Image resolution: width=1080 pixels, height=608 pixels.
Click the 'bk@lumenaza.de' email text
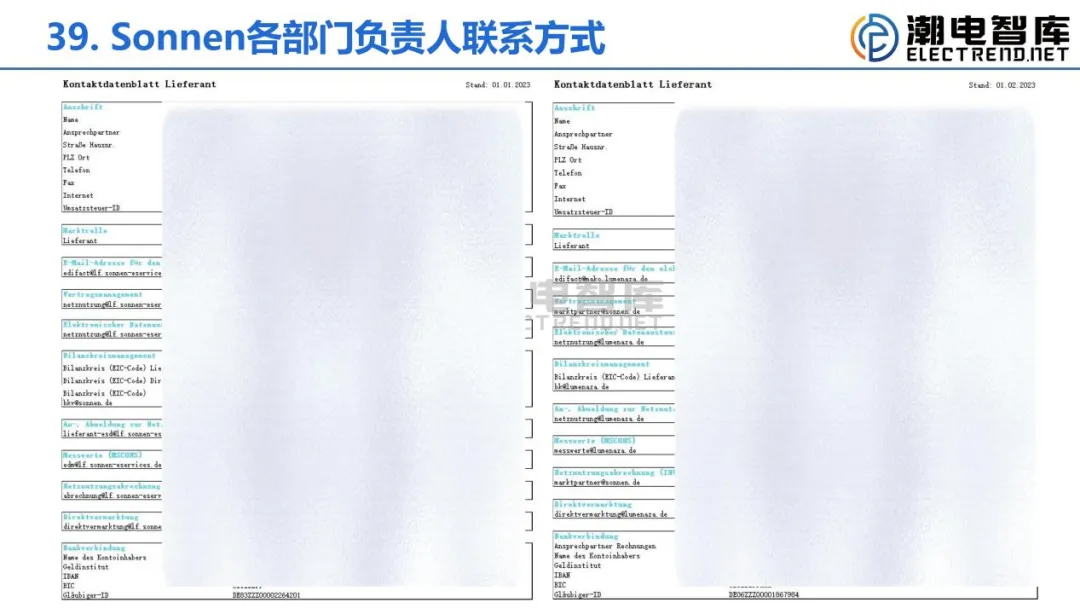[x=581, y=387]
